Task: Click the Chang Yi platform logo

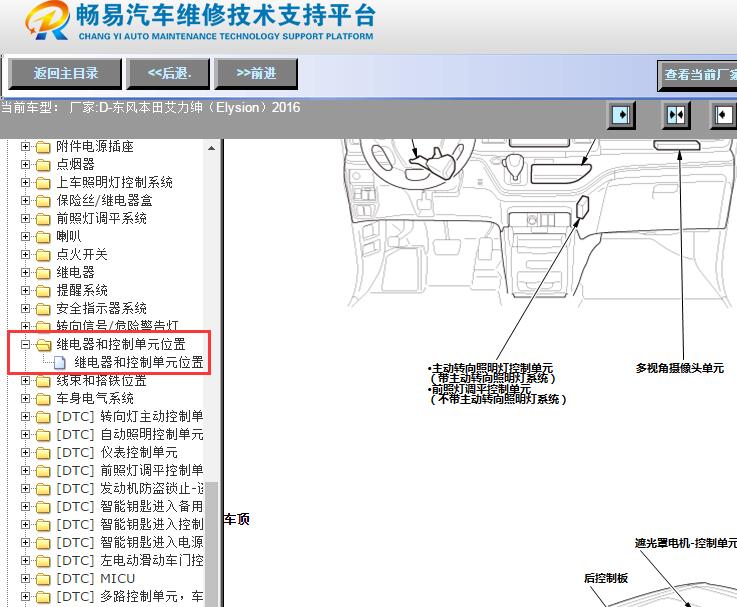Action: (200, 22)
